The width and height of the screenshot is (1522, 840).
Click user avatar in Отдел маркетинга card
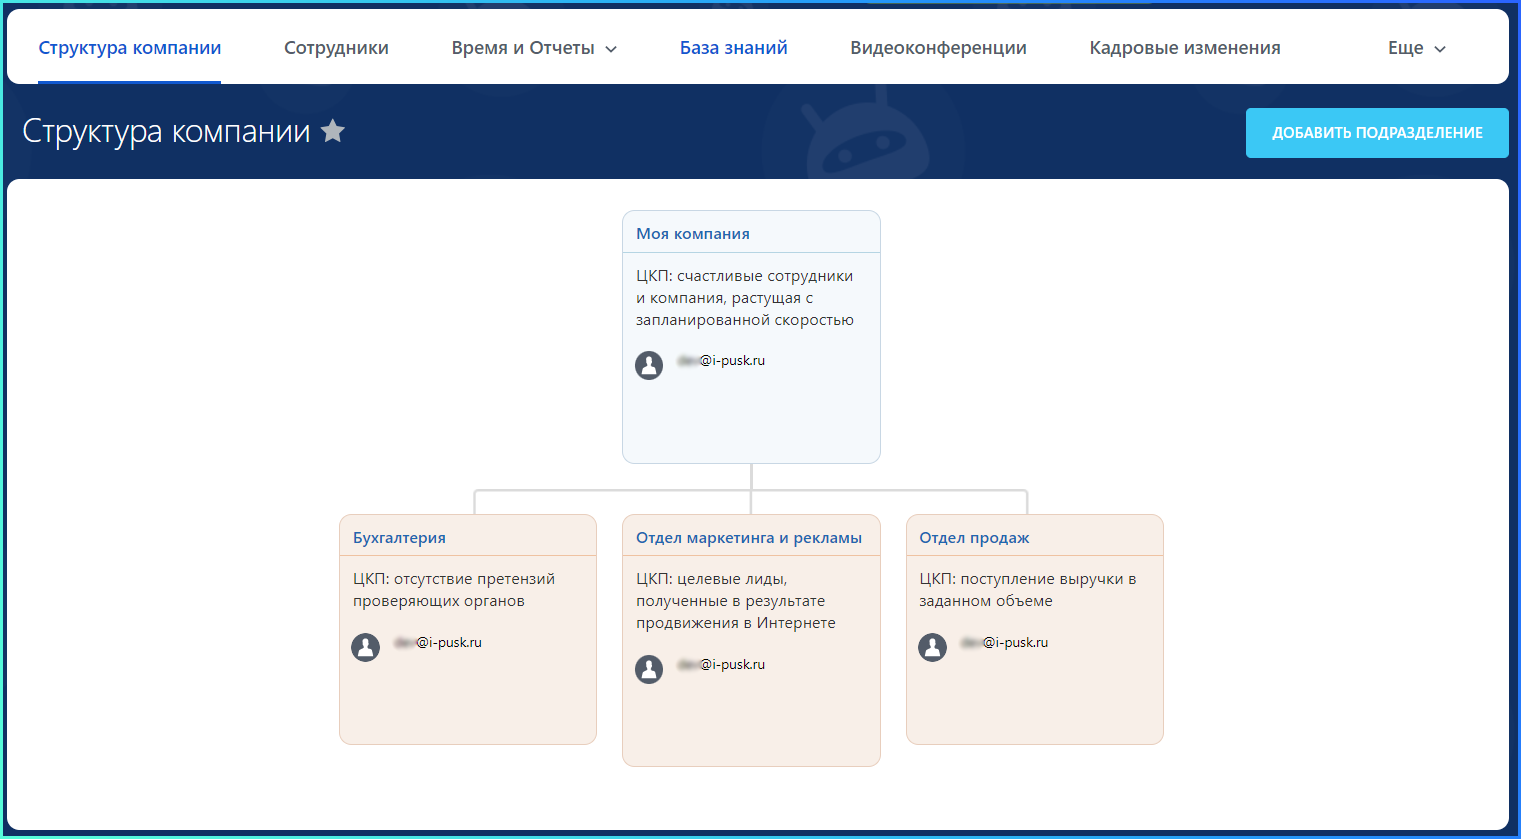coord(649,669)
